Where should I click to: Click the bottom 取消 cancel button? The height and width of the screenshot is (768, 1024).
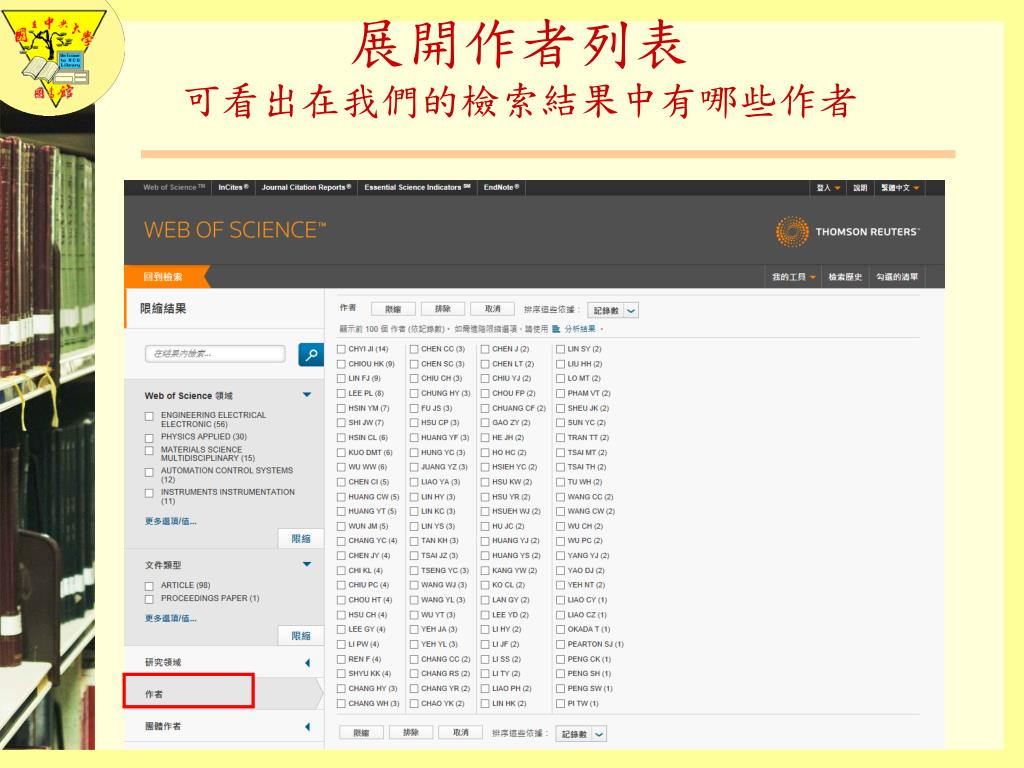(460, 733)
